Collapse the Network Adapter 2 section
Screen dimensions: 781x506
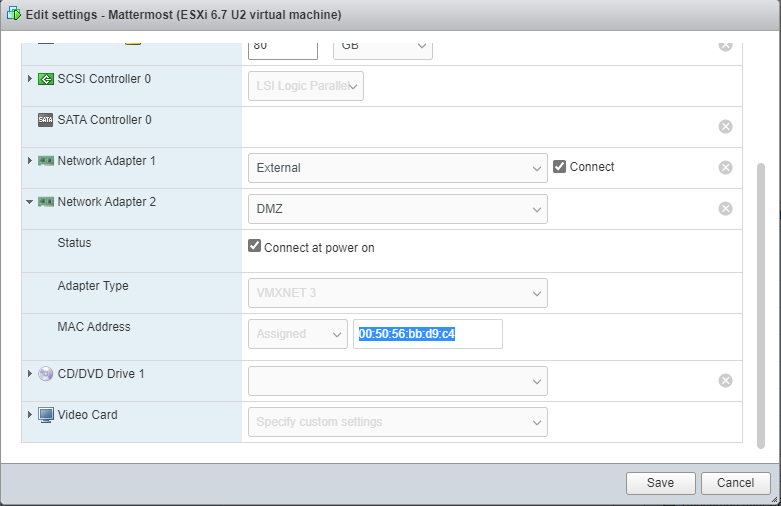pos(29,202)
